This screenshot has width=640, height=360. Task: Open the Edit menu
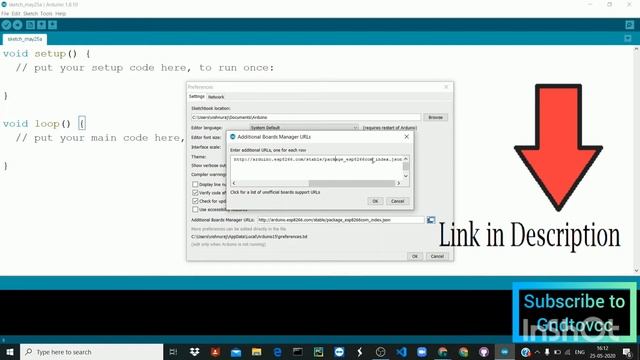click(x=16, y=13)
